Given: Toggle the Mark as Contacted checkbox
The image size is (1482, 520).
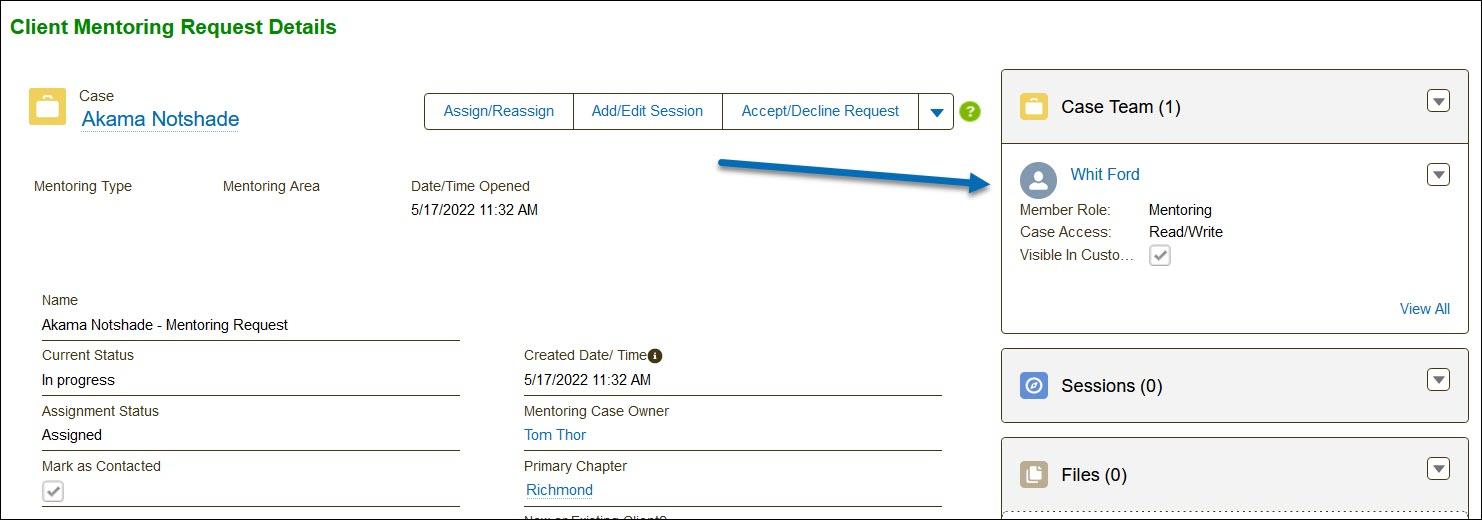Looking at the screenshot, I should point(53,491).
